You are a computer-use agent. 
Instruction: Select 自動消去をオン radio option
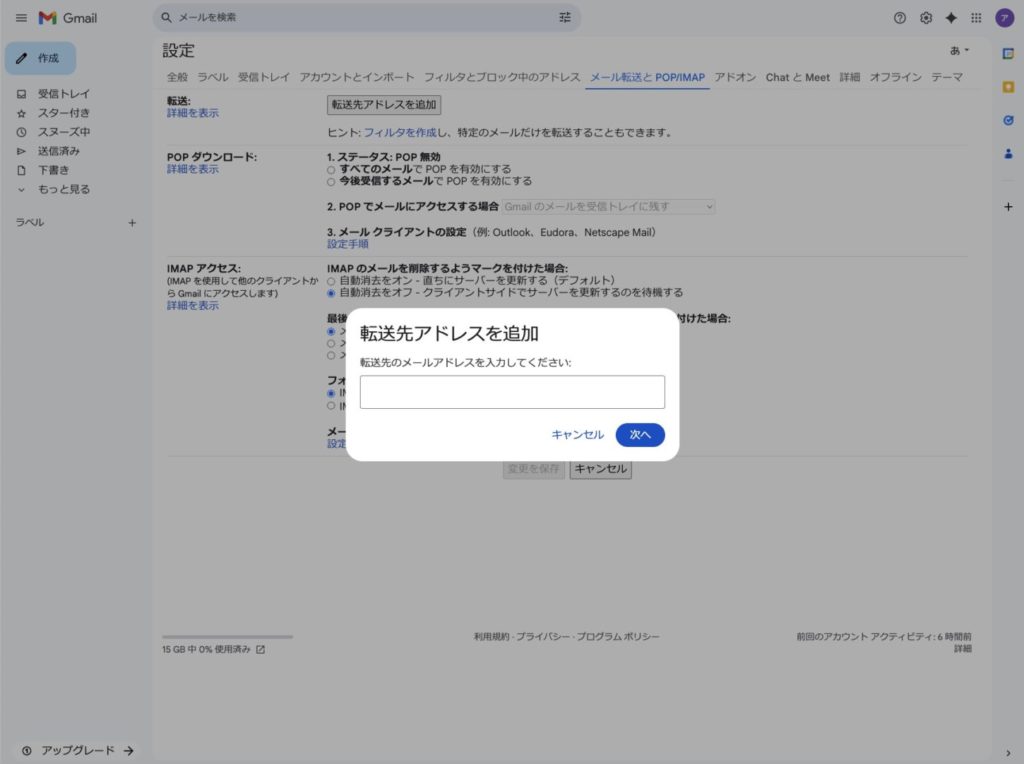[332, 281]
